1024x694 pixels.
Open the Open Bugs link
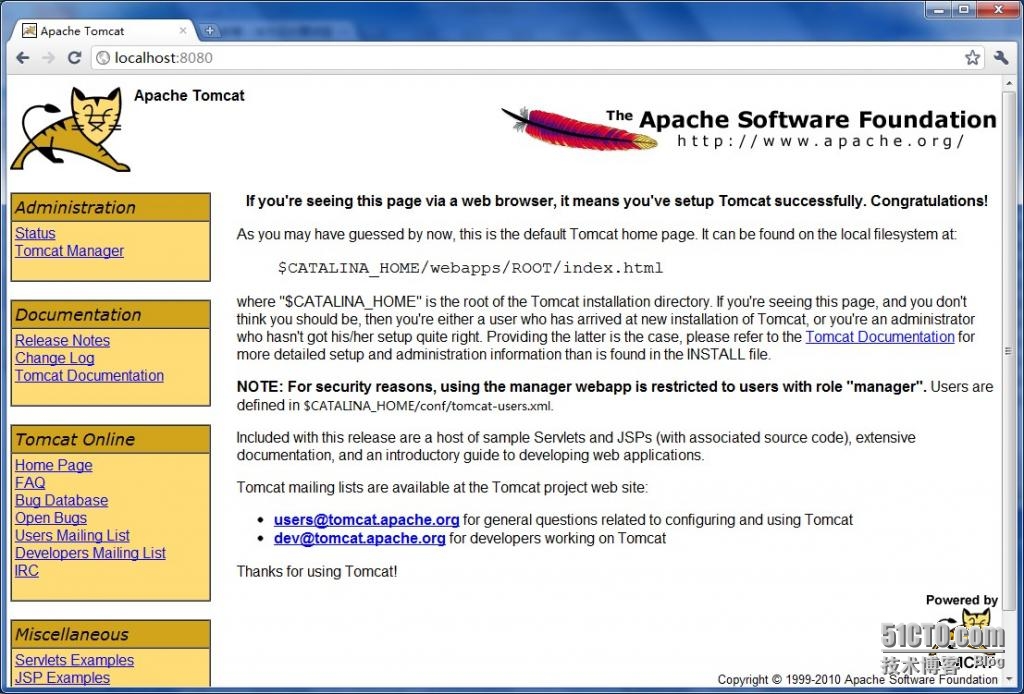[51, 518]
